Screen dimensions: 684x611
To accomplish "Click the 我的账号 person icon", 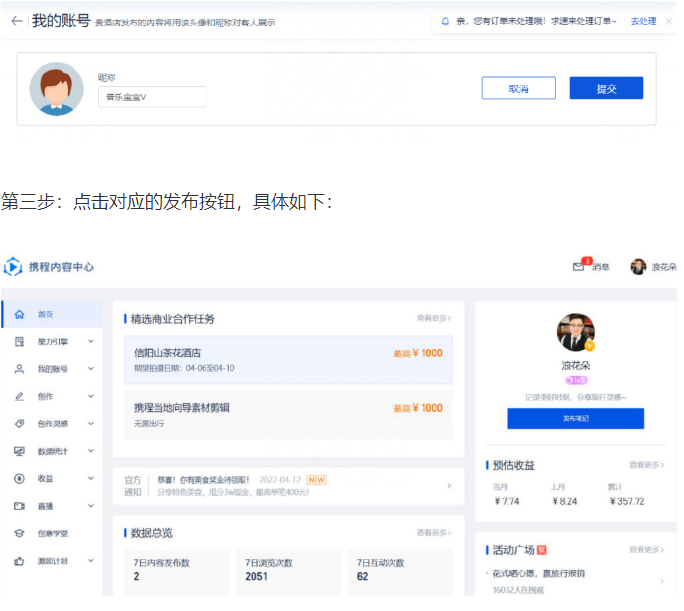I will coord(19,369).
